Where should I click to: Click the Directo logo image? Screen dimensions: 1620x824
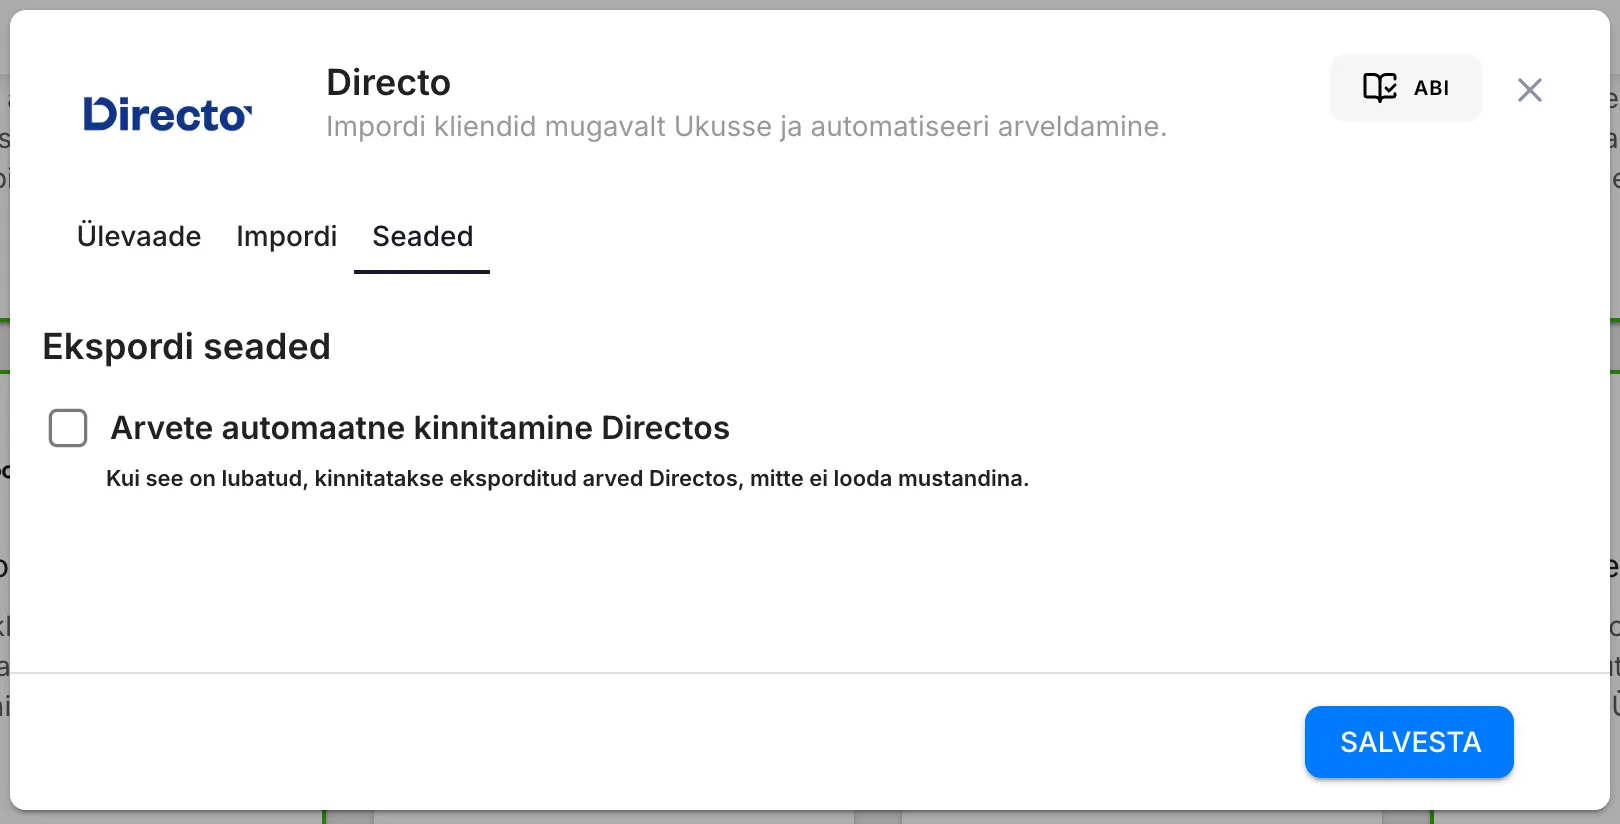[x=167, y=115]
